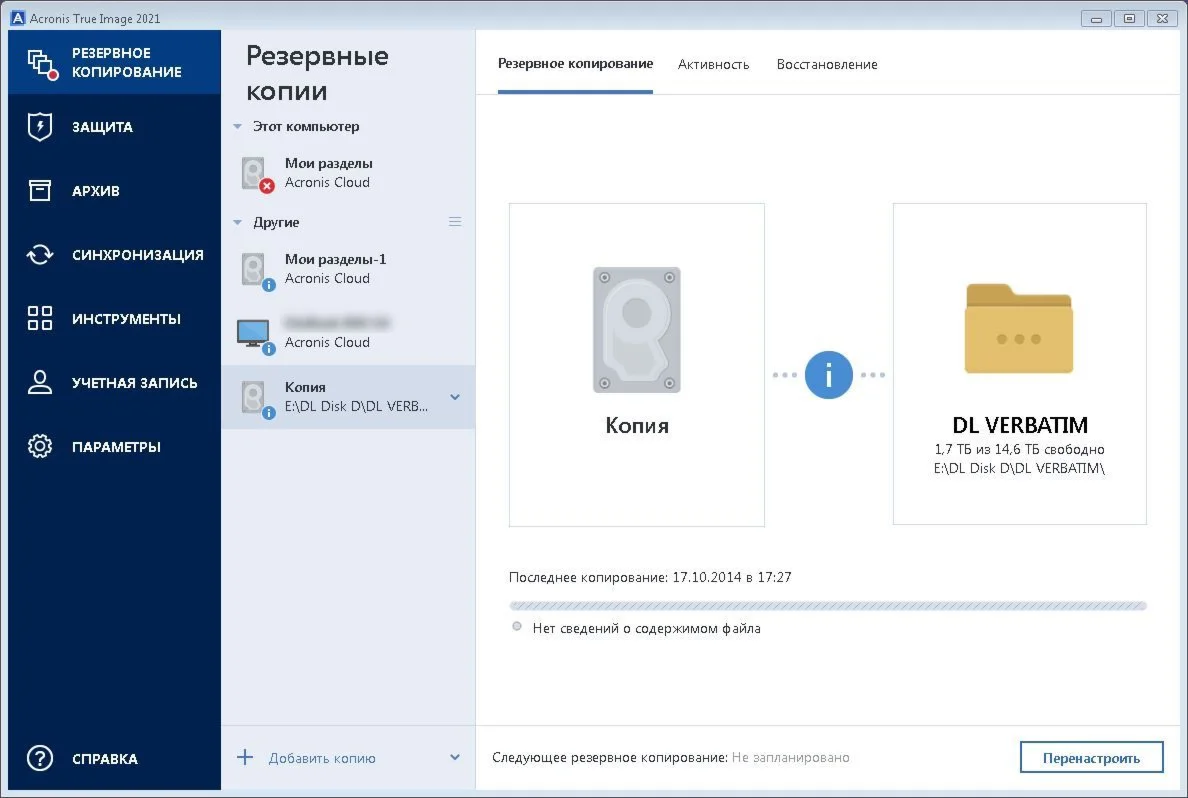The image size is (1188, 798).
Task: Click the blue info circle between source and destination
Action: 828,374
